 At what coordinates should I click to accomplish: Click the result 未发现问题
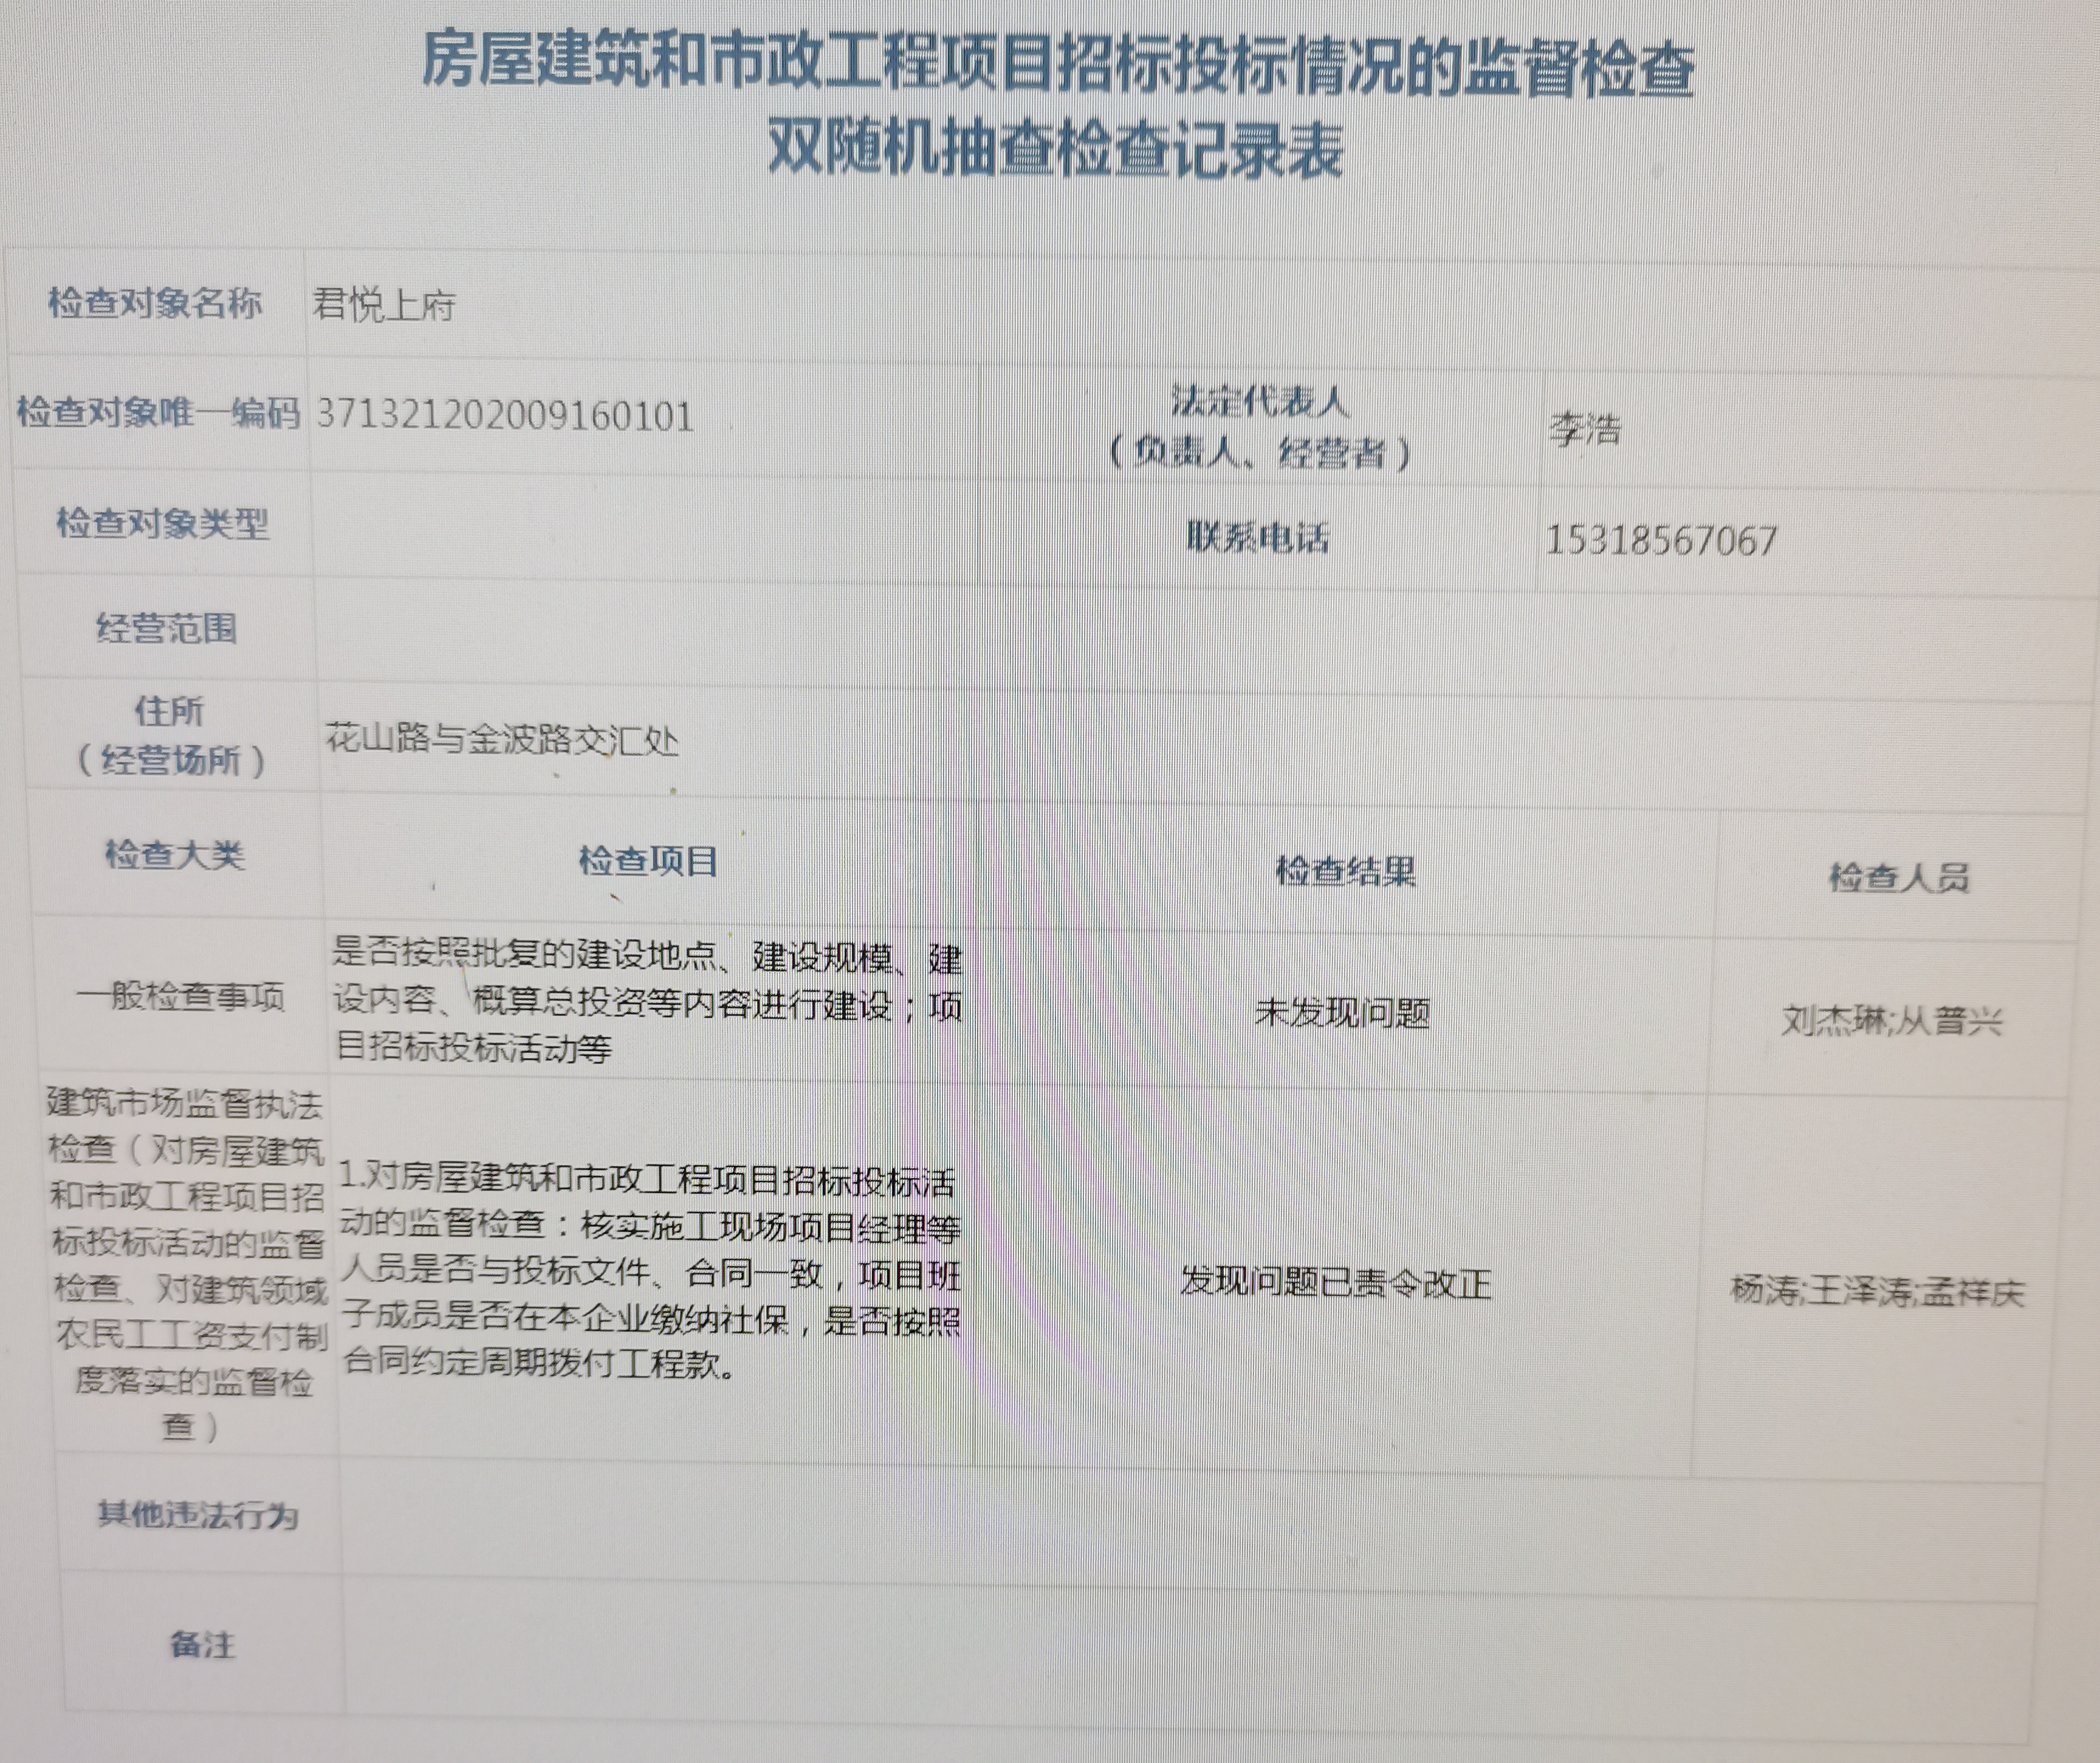(x=1343, y=1013)
